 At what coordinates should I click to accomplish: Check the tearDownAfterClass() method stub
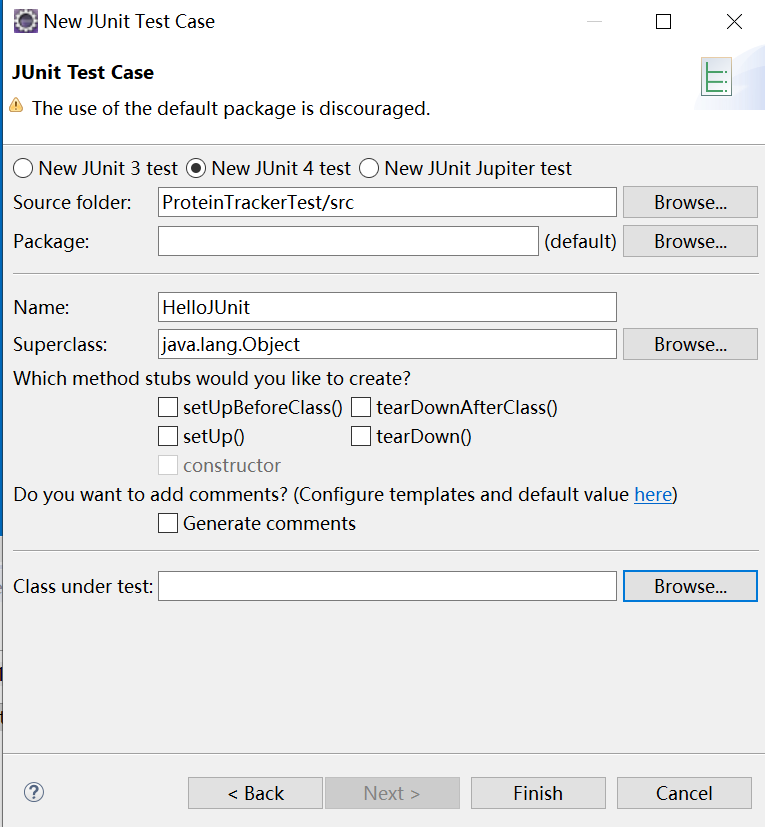361,407
